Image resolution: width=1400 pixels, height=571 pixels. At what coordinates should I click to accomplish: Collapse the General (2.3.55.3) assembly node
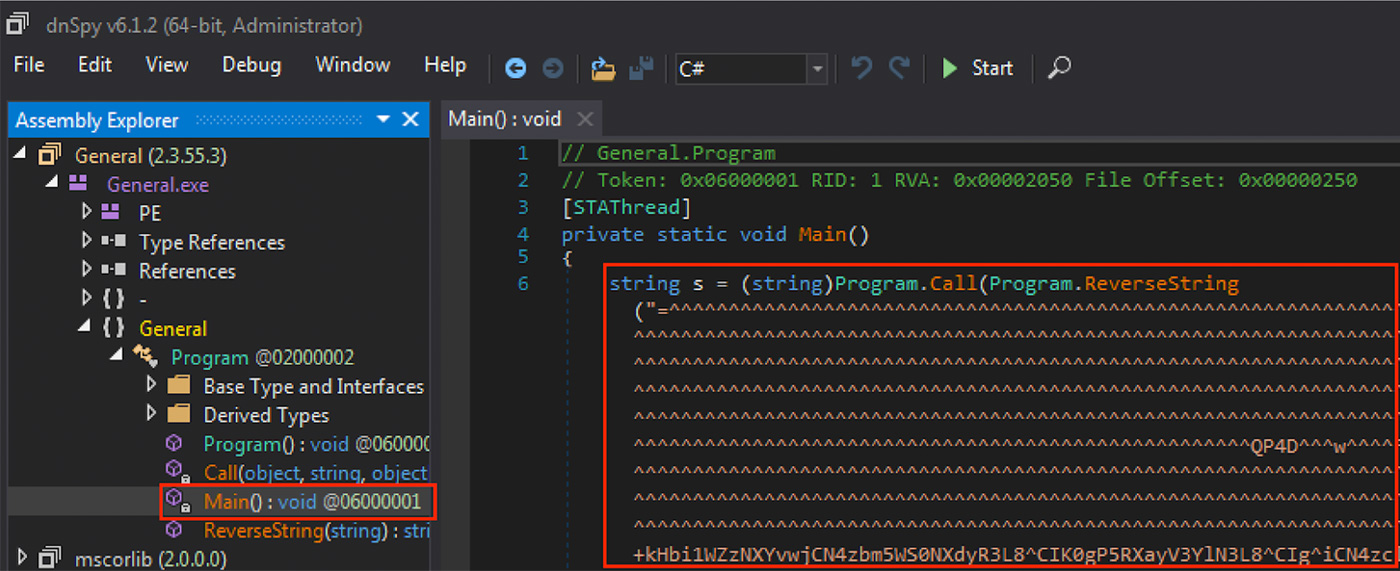pyautogui.click(x=20, y=155)
